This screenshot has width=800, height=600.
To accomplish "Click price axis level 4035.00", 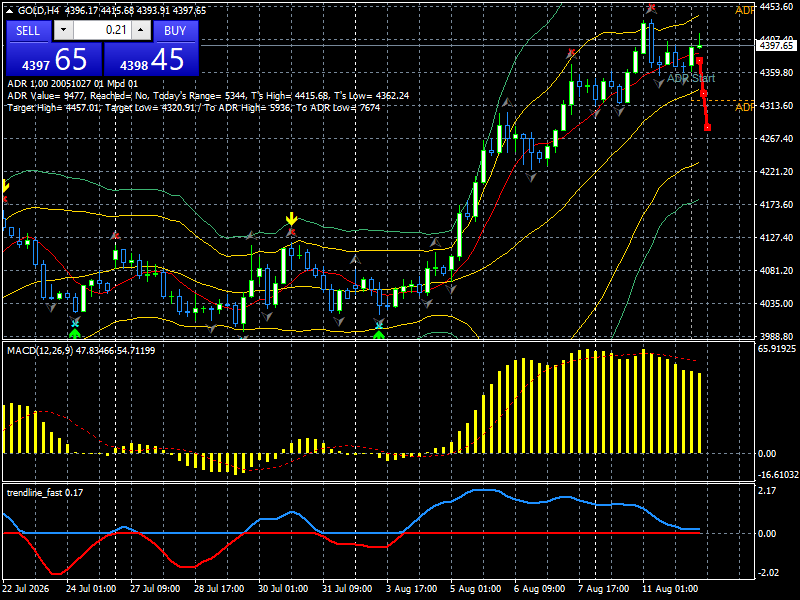I will 776,304.
